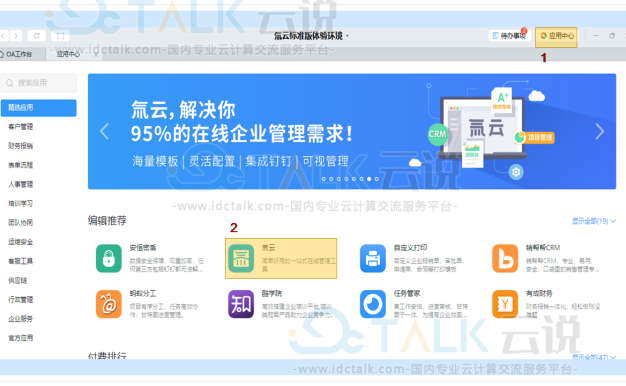626x386 pixels.
Task: Click the fullscreen expand icon in toolbar
Action: pyautogui.click(x=60, y=36)
